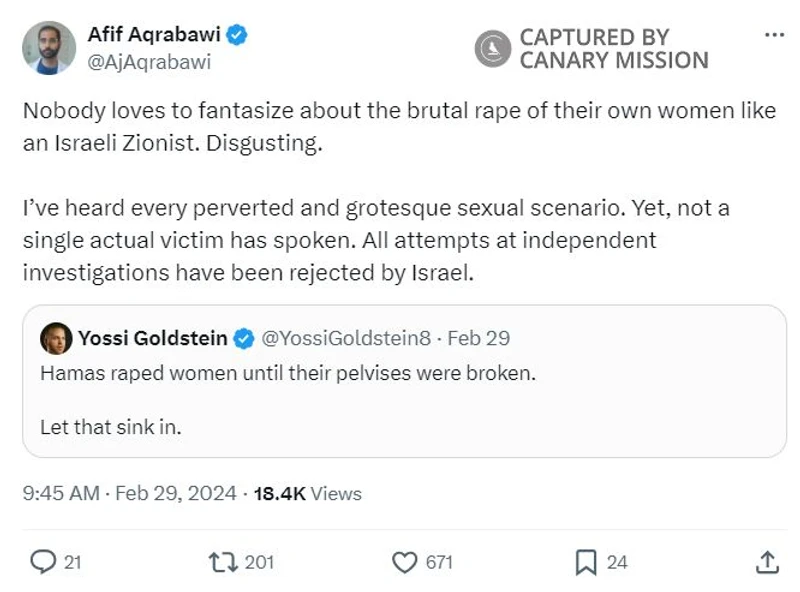Open the @AjAqrabawi handle link
This screenshot has width=800, height=592.
149,61
